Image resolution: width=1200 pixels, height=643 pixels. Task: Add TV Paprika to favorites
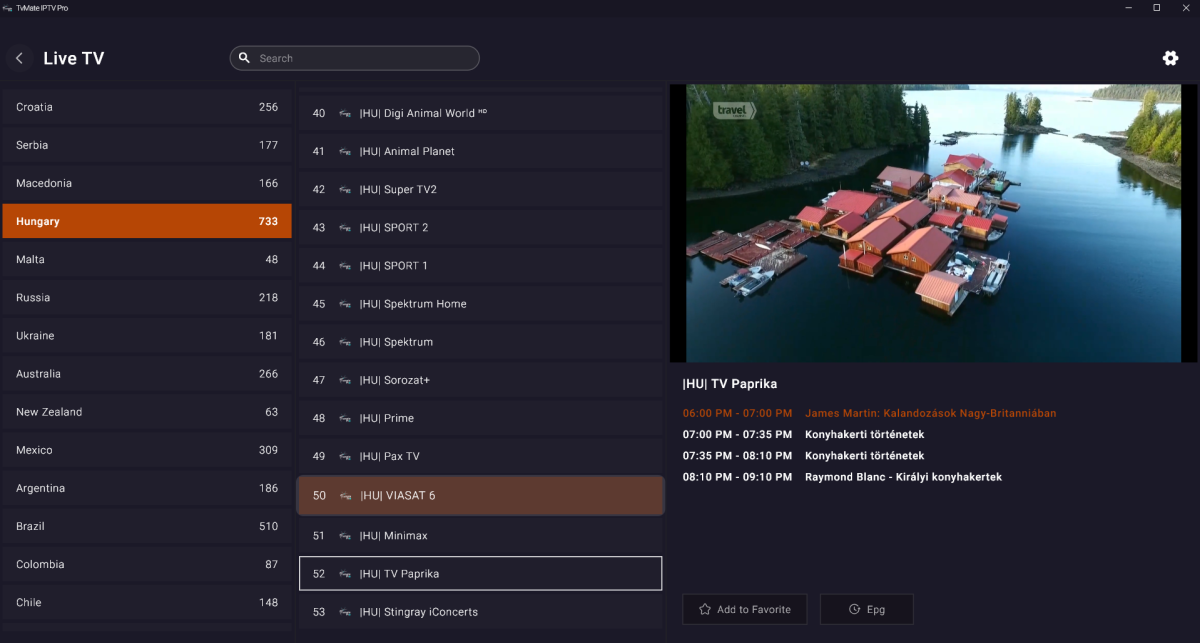[744, 609]
